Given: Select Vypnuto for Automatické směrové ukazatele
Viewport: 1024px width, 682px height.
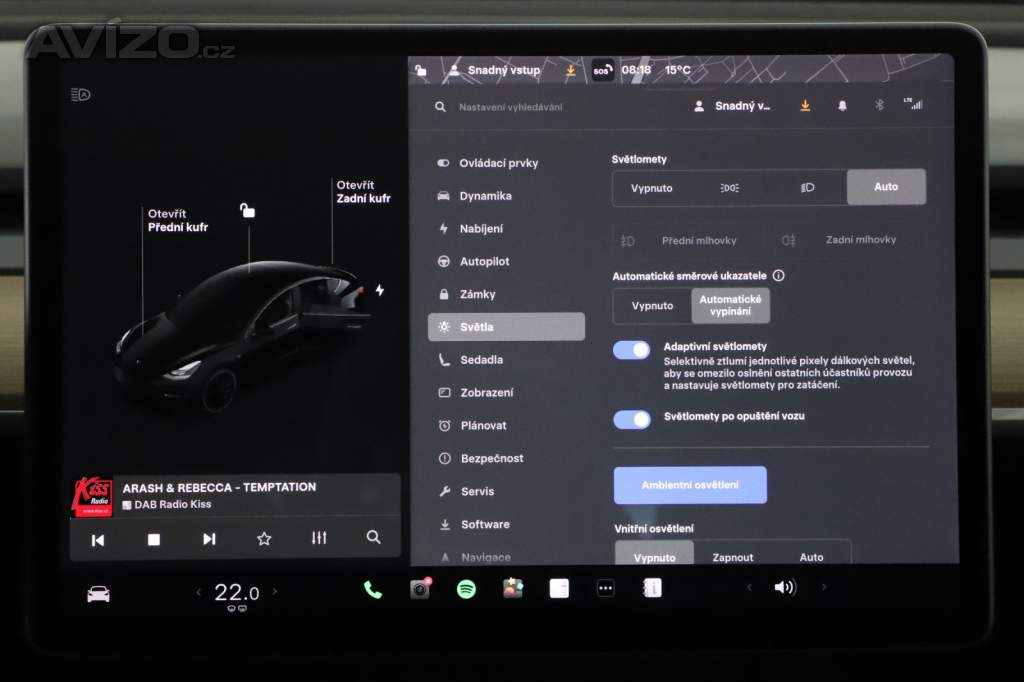Looking at the screenshot, I should (652, 306).
